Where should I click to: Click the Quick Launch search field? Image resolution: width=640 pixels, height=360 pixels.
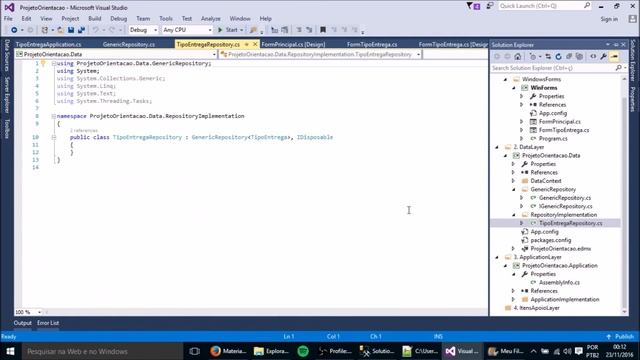pyautogui.click(x=544, y=6)
